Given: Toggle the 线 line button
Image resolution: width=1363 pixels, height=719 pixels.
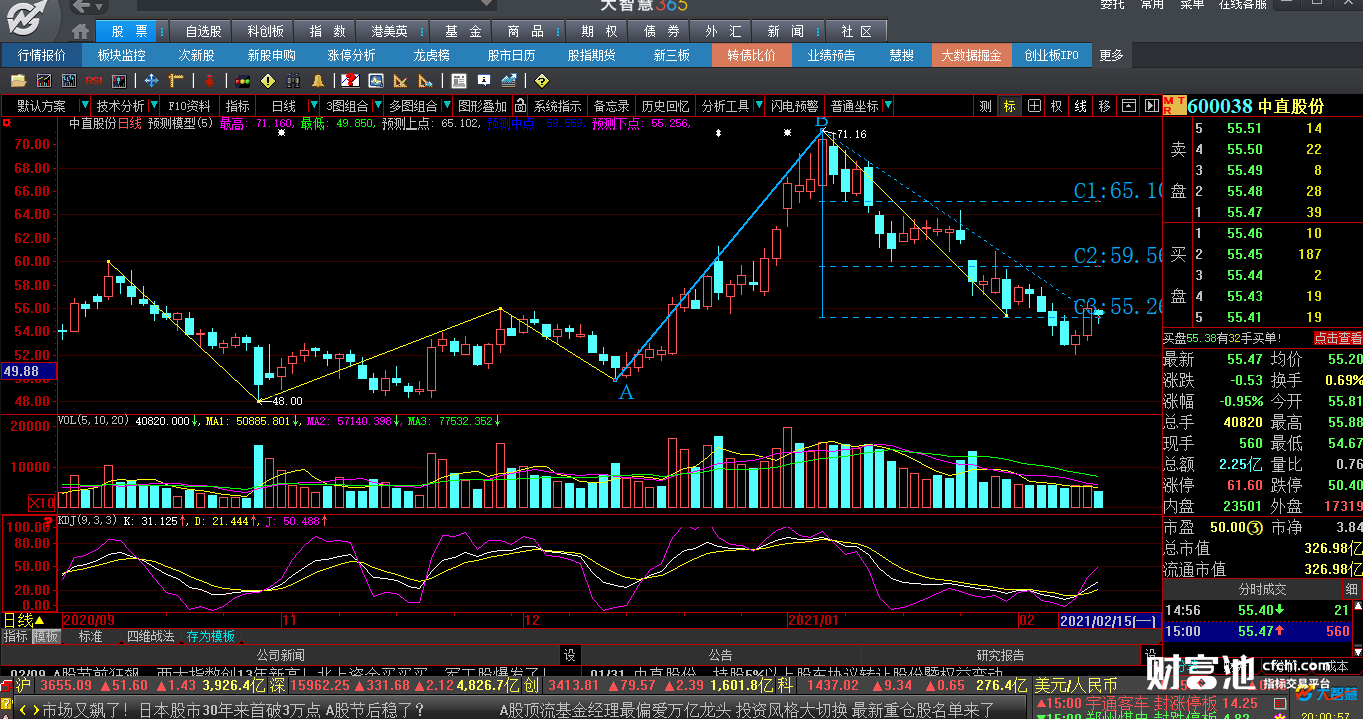Looking at the screenshot, I should click(1080, 105).
